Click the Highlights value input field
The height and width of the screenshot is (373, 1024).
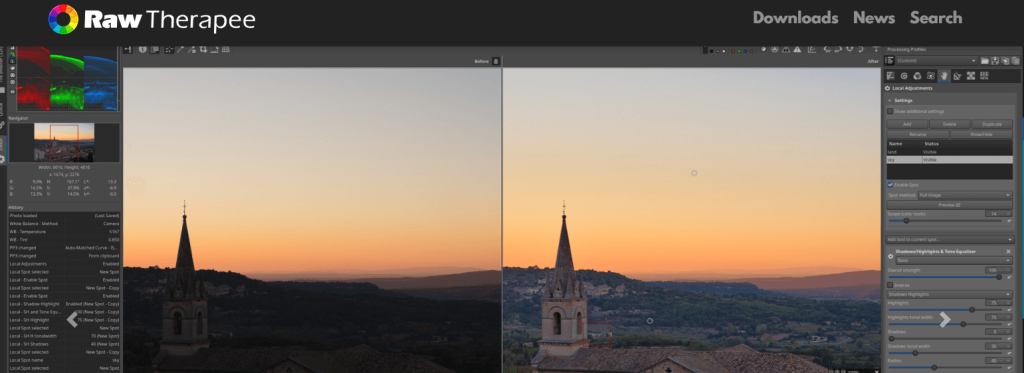click(x=999, y=303)
